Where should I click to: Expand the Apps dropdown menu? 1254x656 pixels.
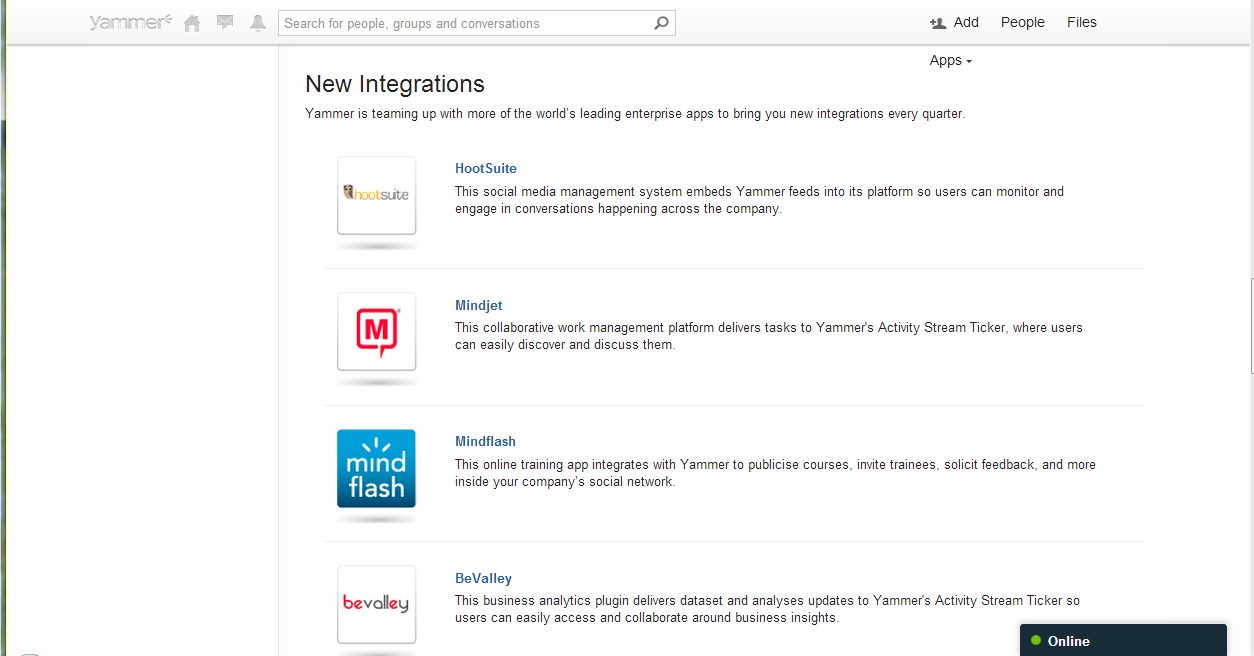pos(950,60)
